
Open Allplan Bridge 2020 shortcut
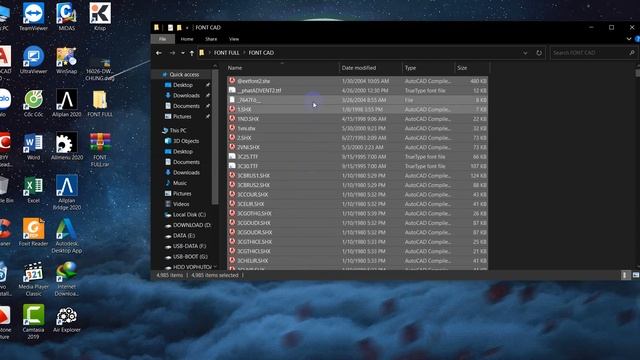pos(67,192)
